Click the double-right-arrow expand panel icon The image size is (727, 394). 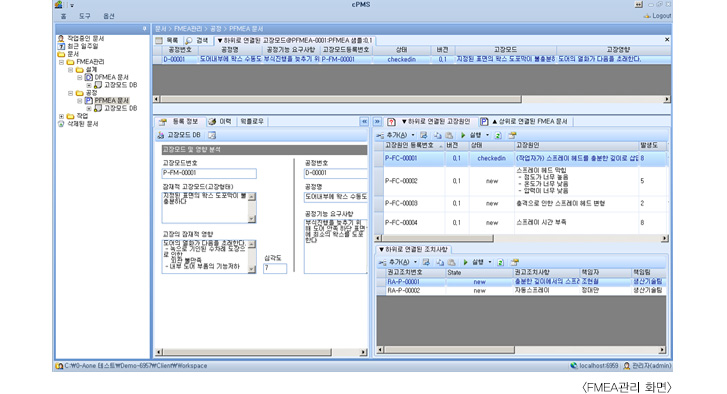[x=377, y=121]
